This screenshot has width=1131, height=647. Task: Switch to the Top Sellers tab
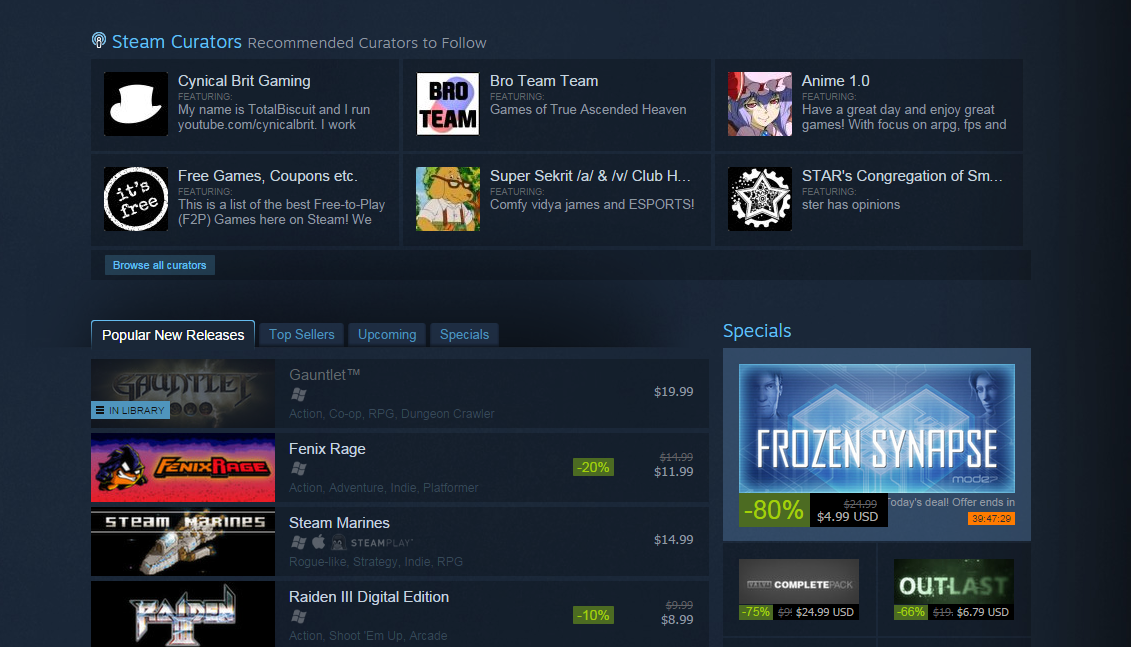[302, 335]
